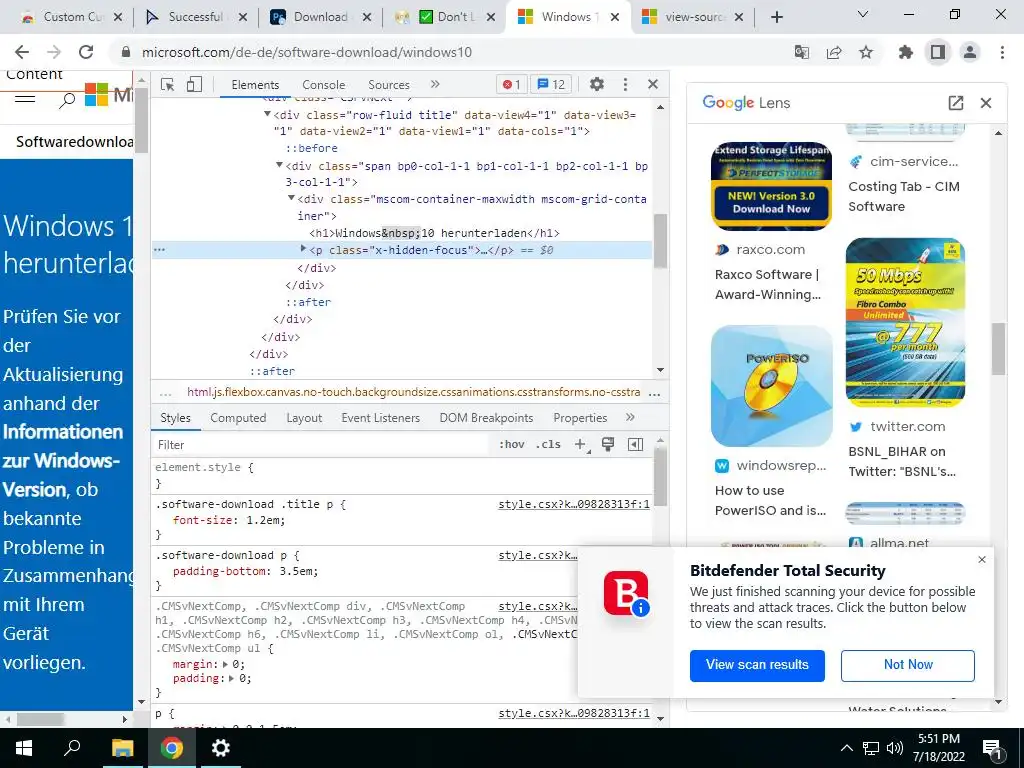
Task: Click the Bitdefender red B logo
Action: click(x=626, y=593)
